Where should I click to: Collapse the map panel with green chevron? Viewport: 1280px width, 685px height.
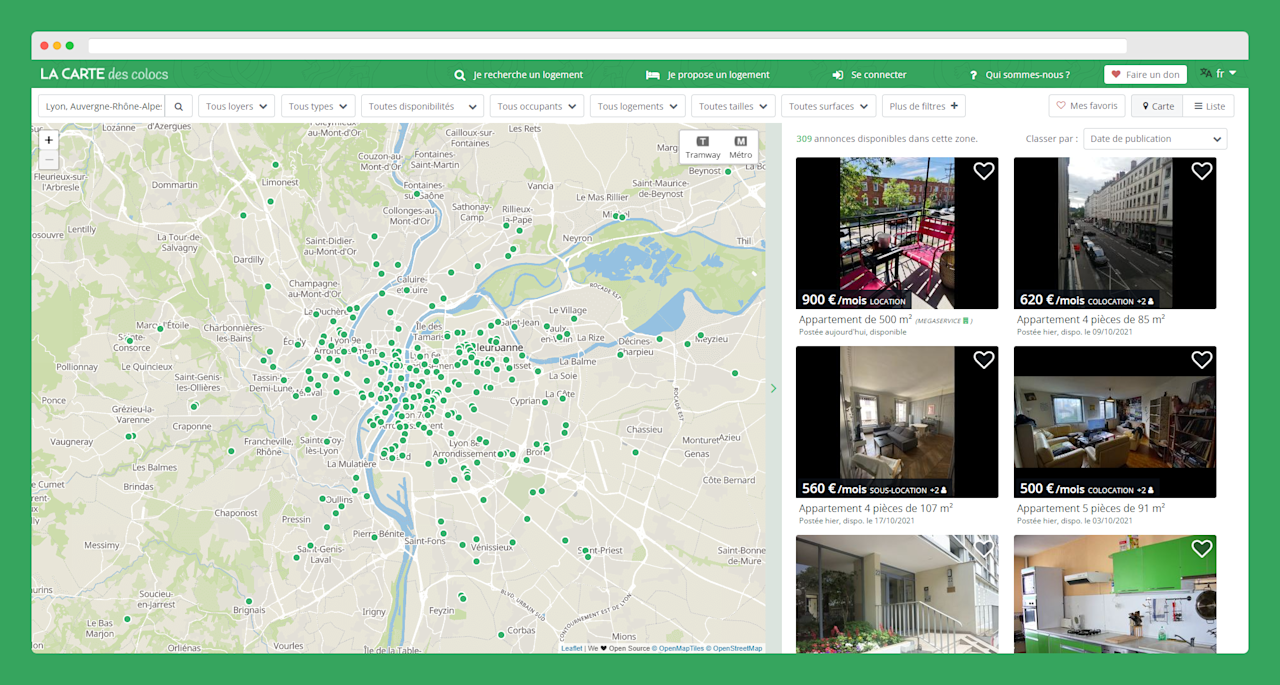(773, 388)
